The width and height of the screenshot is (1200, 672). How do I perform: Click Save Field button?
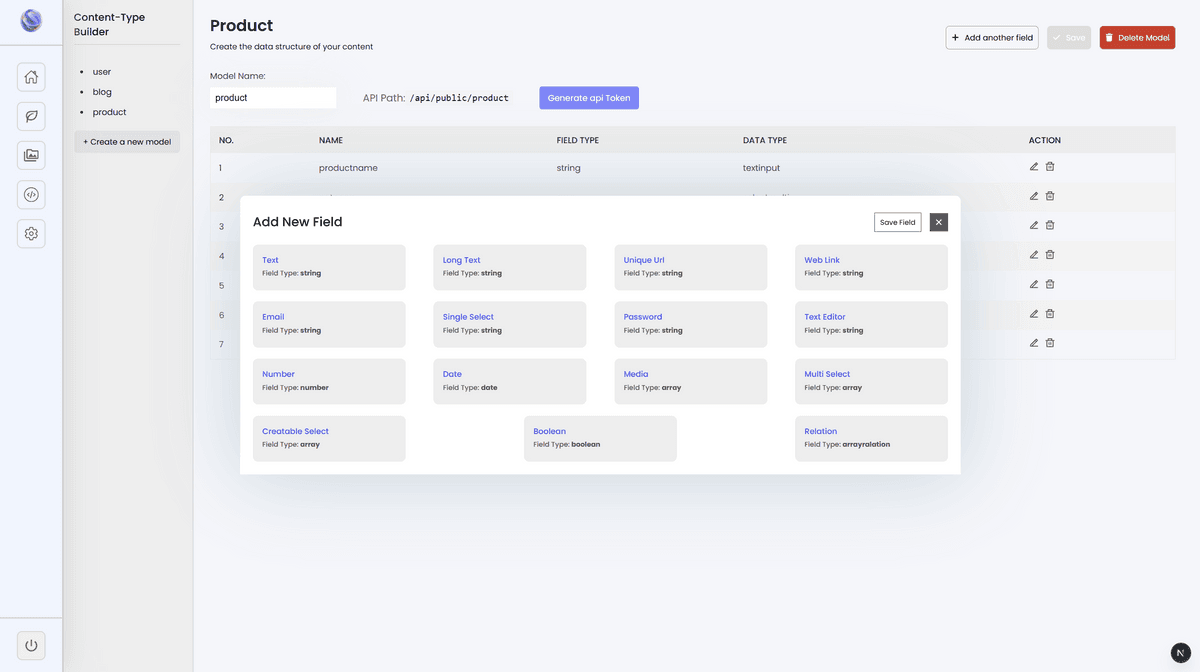897,222
